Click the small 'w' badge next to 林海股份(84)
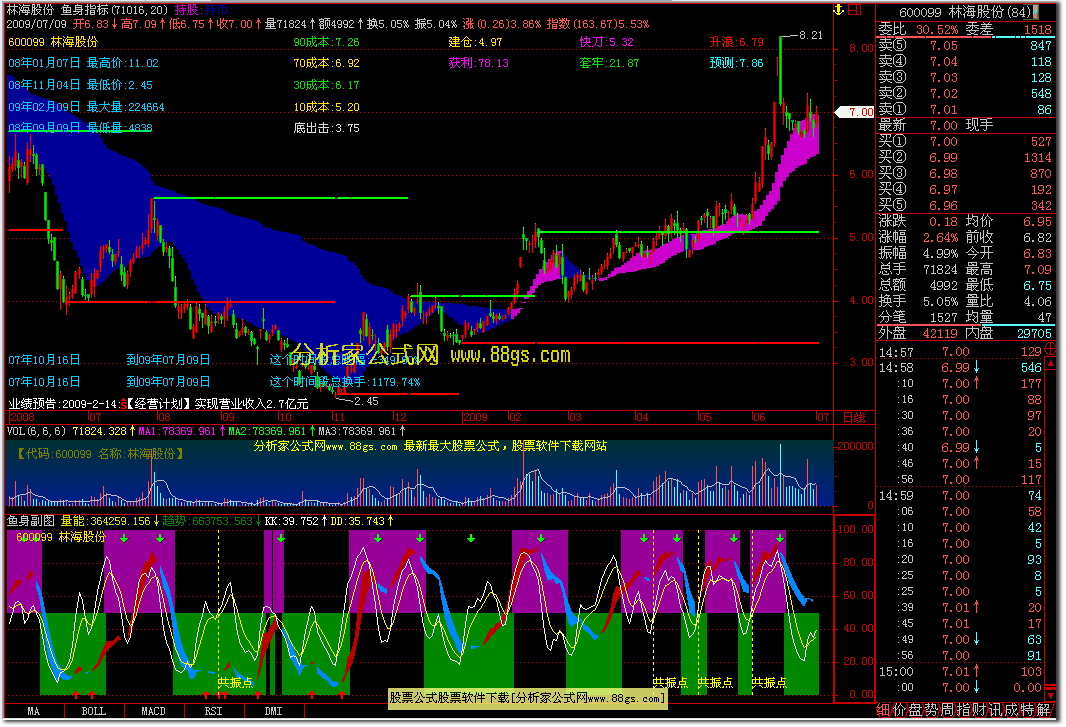The height and width of the screenshot is (727, 1066). tap(1036, 12)
